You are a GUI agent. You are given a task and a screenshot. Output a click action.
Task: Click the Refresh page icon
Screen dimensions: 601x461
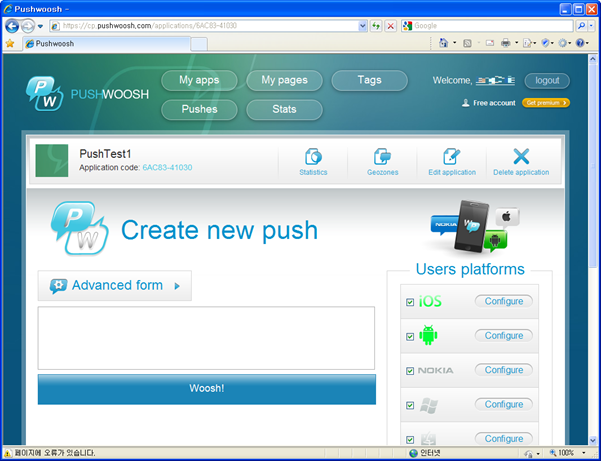[x=376, y=26]
